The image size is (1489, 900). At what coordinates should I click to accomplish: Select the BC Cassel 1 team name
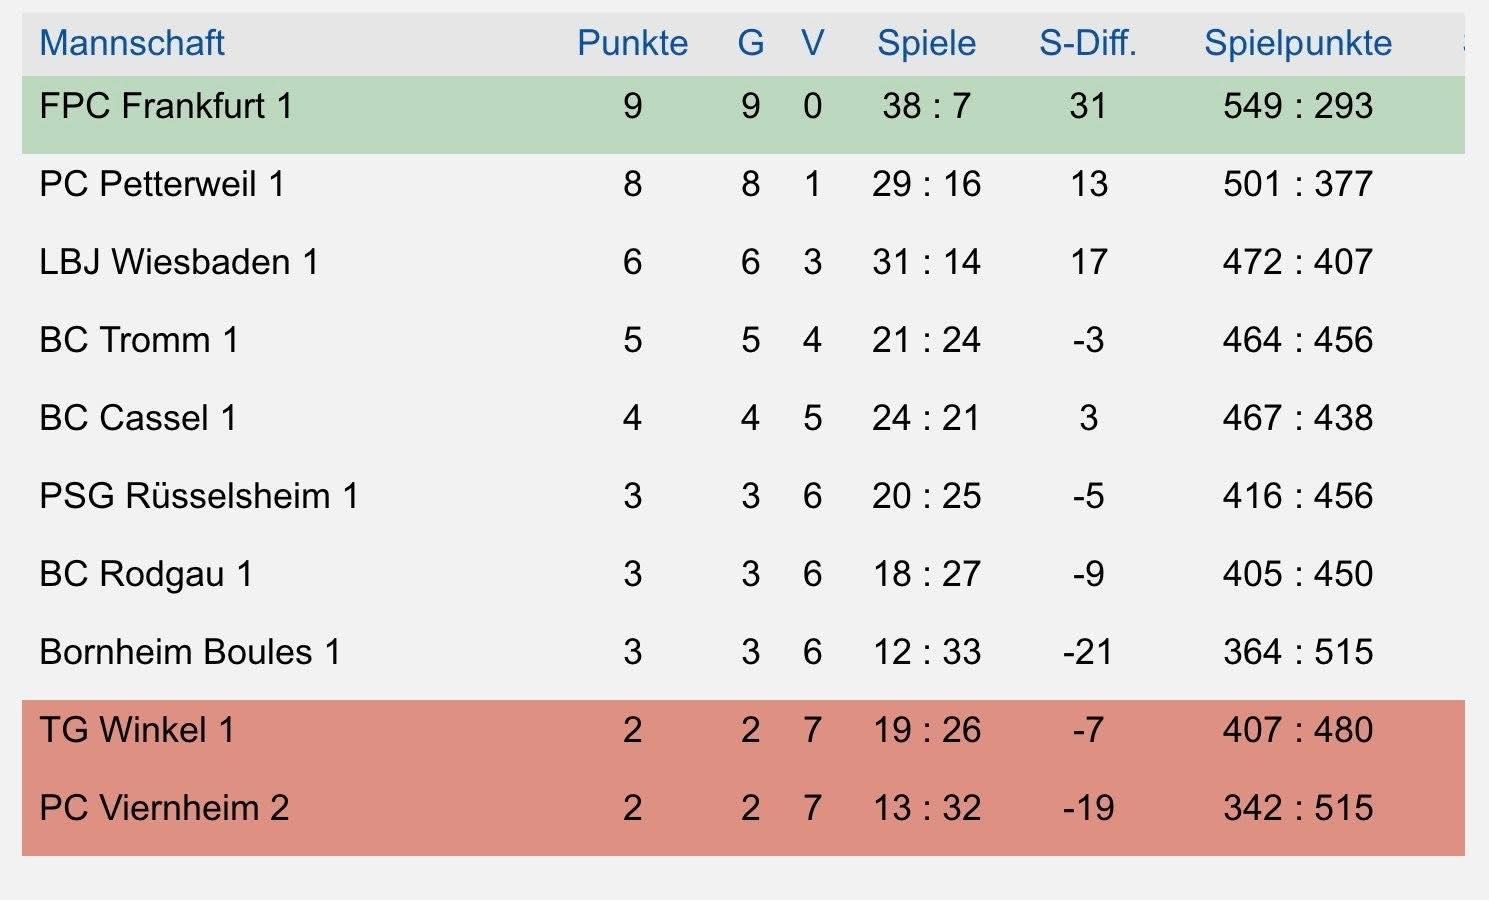[138, 418]
